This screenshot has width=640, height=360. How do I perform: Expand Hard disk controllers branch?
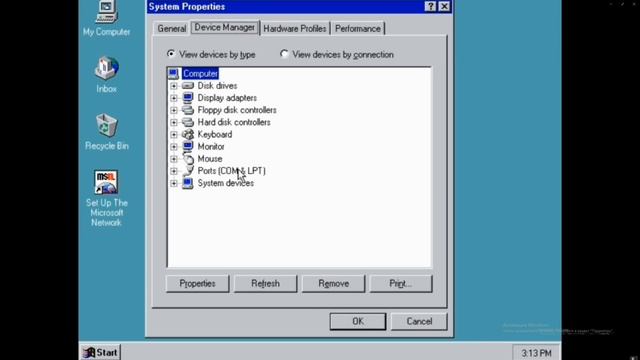(174, 122)
